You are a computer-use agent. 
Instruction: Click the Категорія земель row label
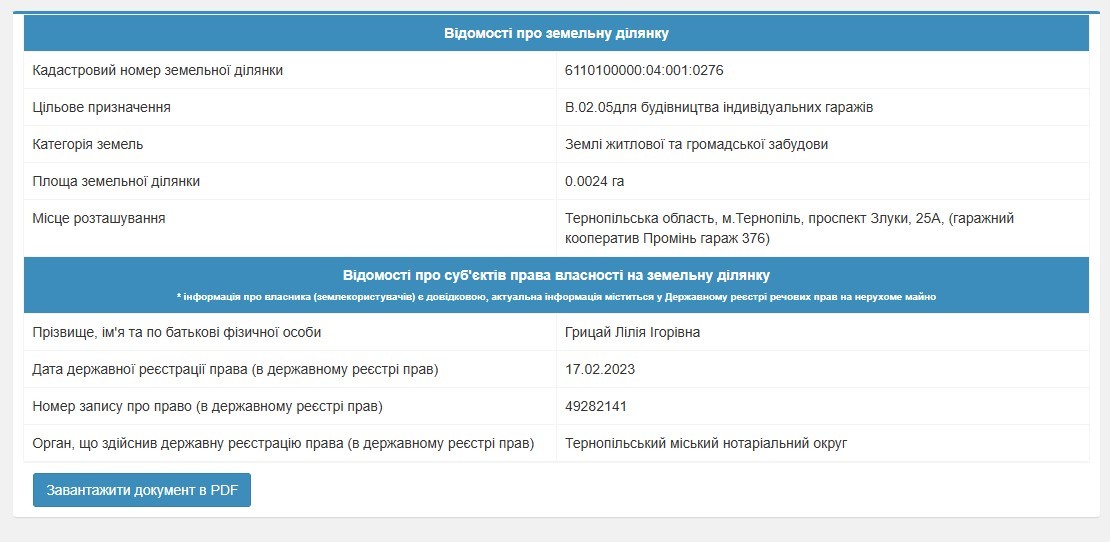[88, 144]
